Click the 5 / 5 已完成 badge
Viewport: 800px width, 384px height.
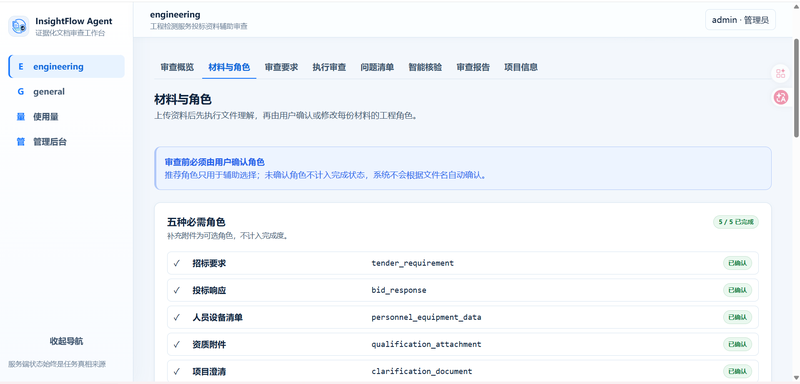click(x=736, y=222)
